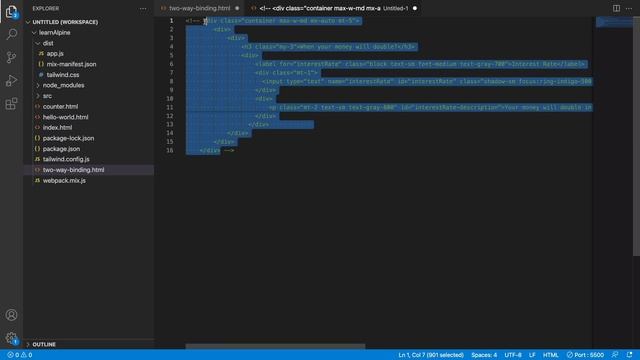Open the Search view icon

[11, 34]
